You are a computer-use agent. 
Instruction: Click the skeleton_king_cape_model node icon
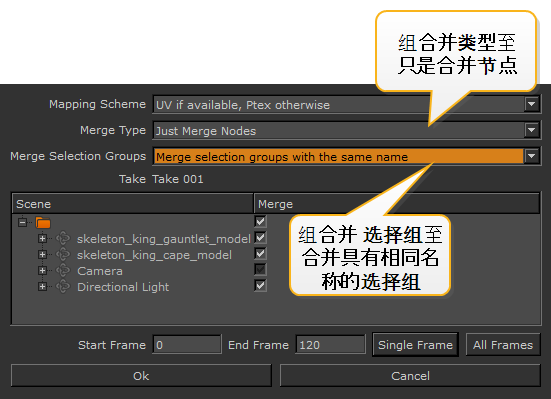63,254
